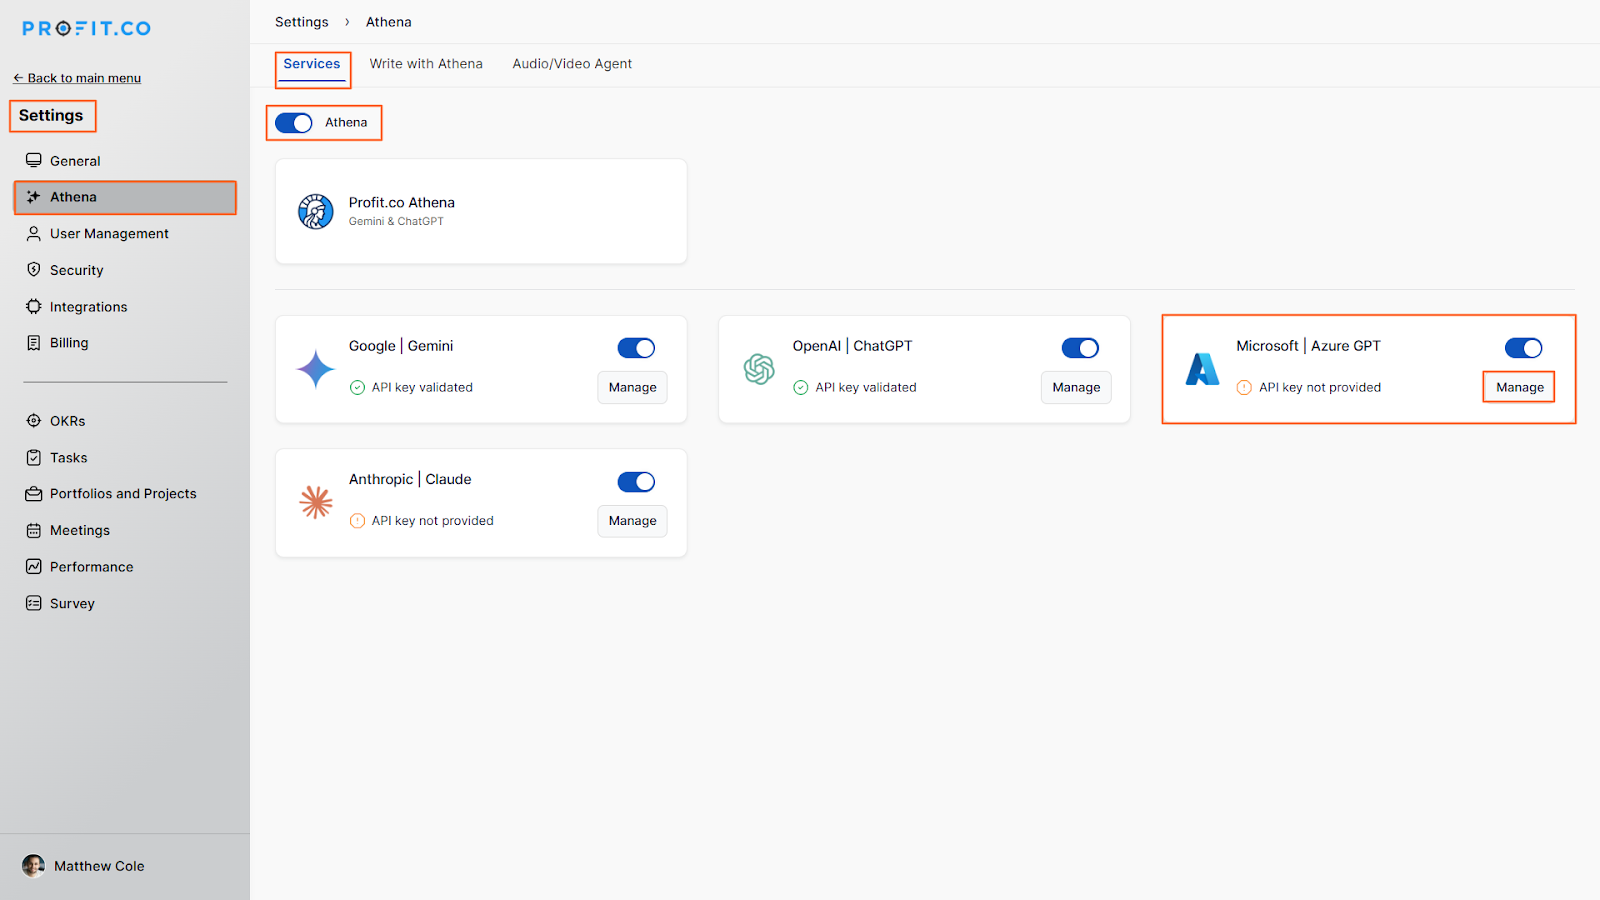This screenshot has width=1600, height=900.
Task: Click the Microsoft Azure logo
Action: [1202, 369]
